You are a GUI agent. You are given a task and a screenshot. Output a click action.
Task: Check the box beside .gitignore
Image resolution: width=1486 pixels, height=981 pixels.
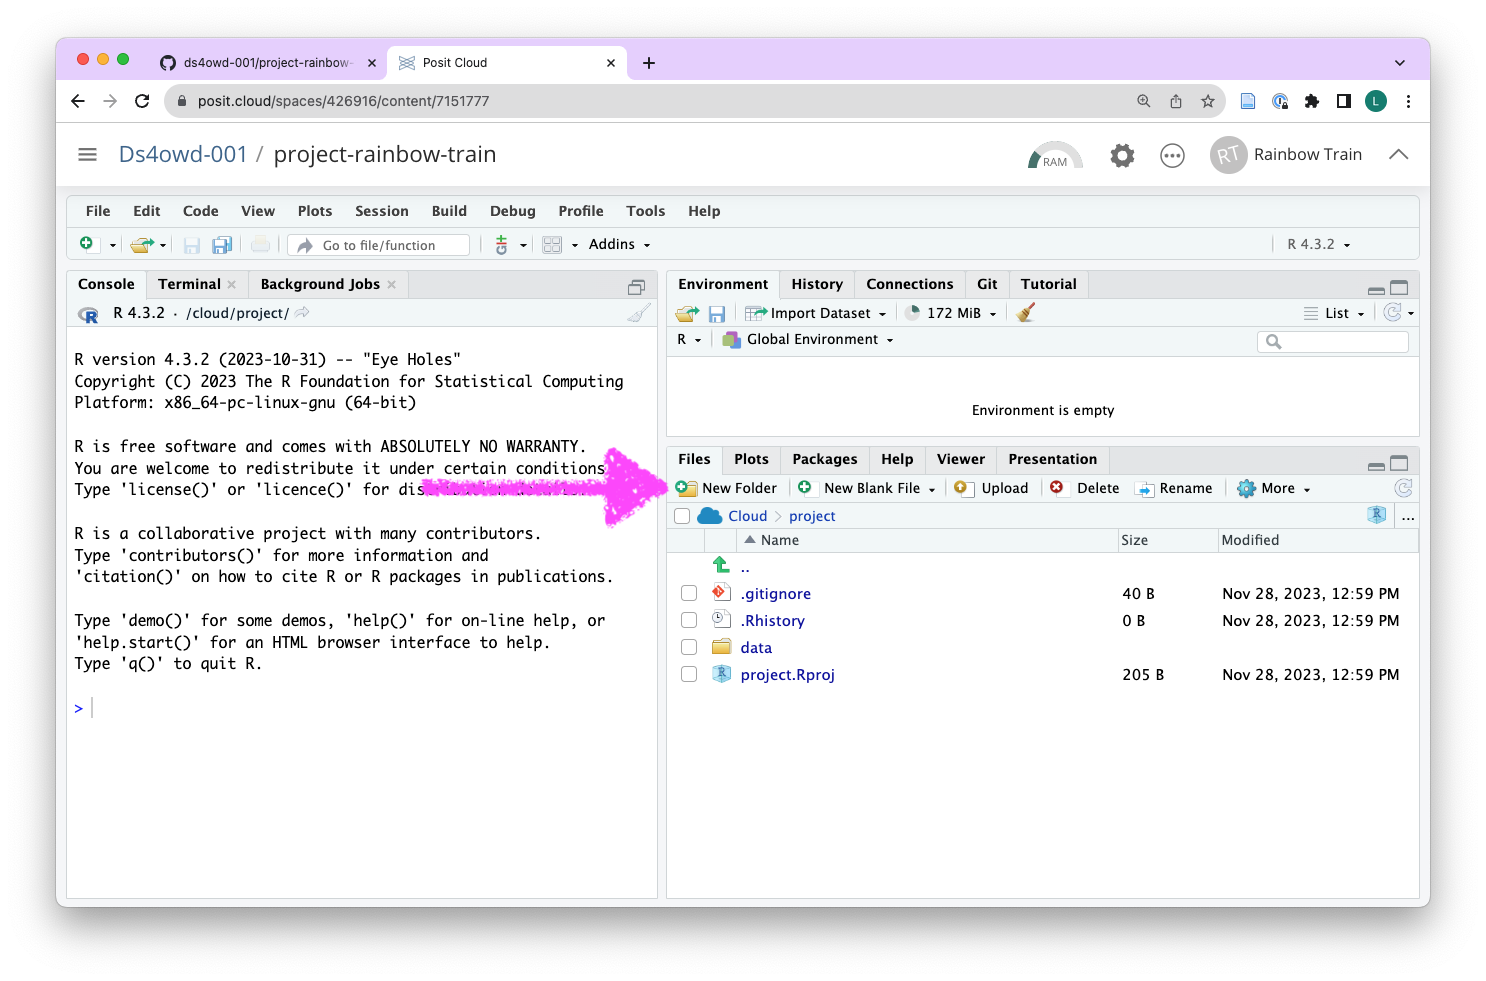(x=689, y=594)
